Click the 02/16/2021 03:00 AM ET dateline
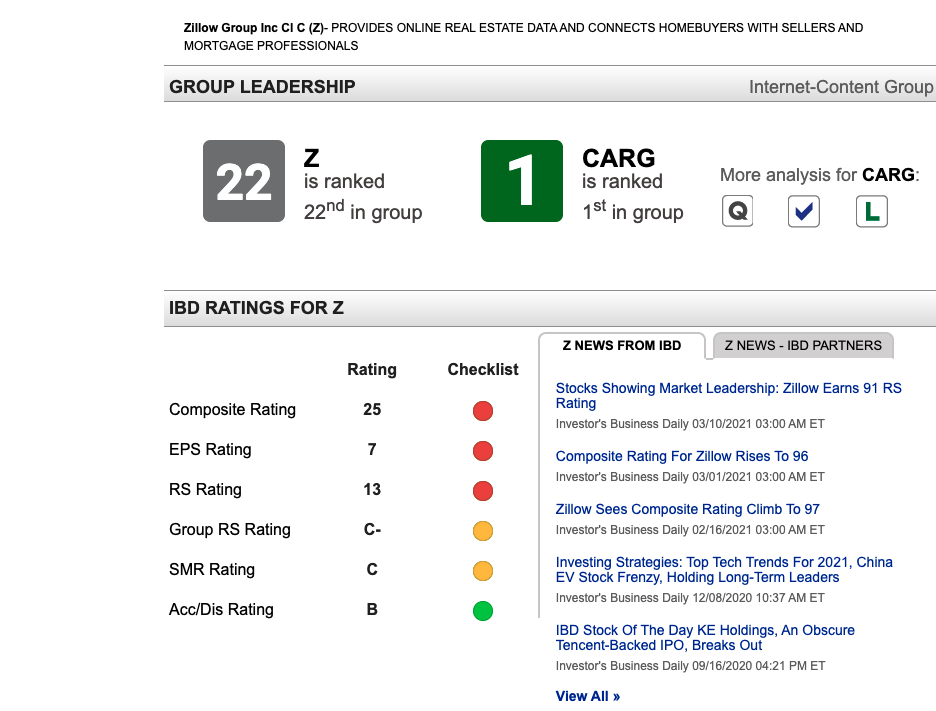The height and width of the screenshot is (711, 936). tap(758, 530)
